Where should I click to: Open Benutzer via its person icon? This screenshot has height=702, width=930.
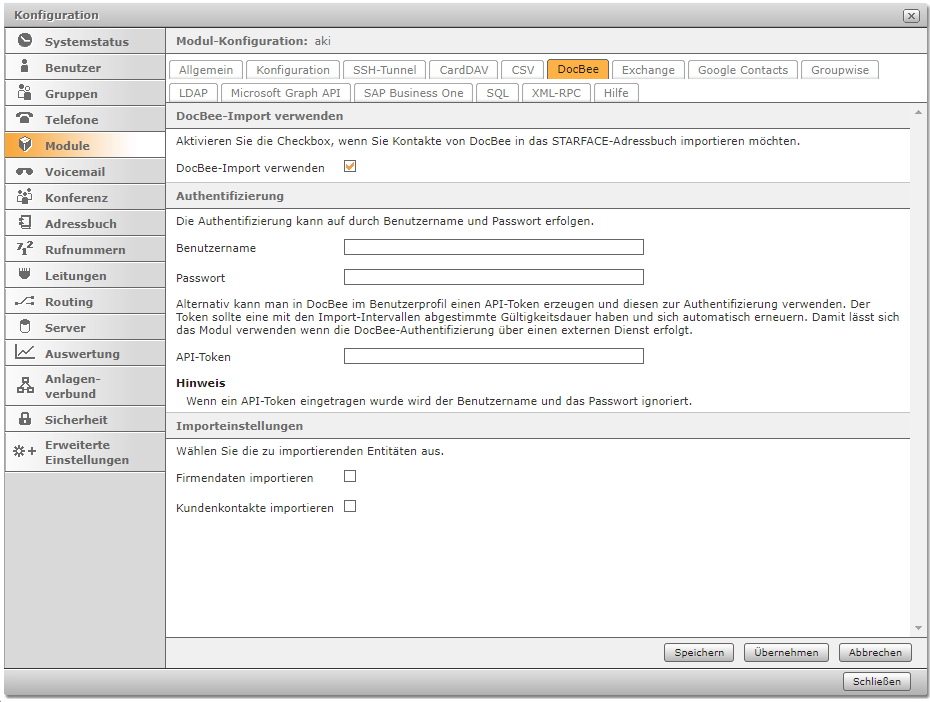[25, 68]
